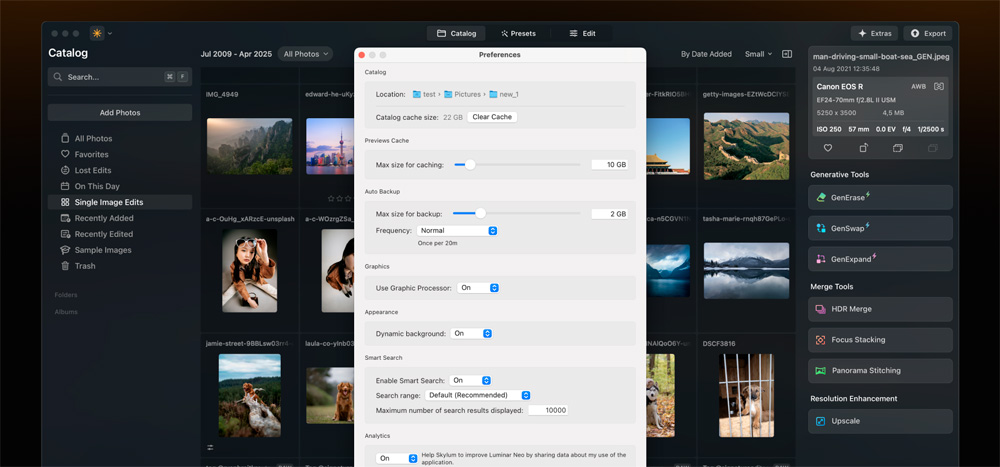Switch Enable Smart Search On selector

point(470,381)
